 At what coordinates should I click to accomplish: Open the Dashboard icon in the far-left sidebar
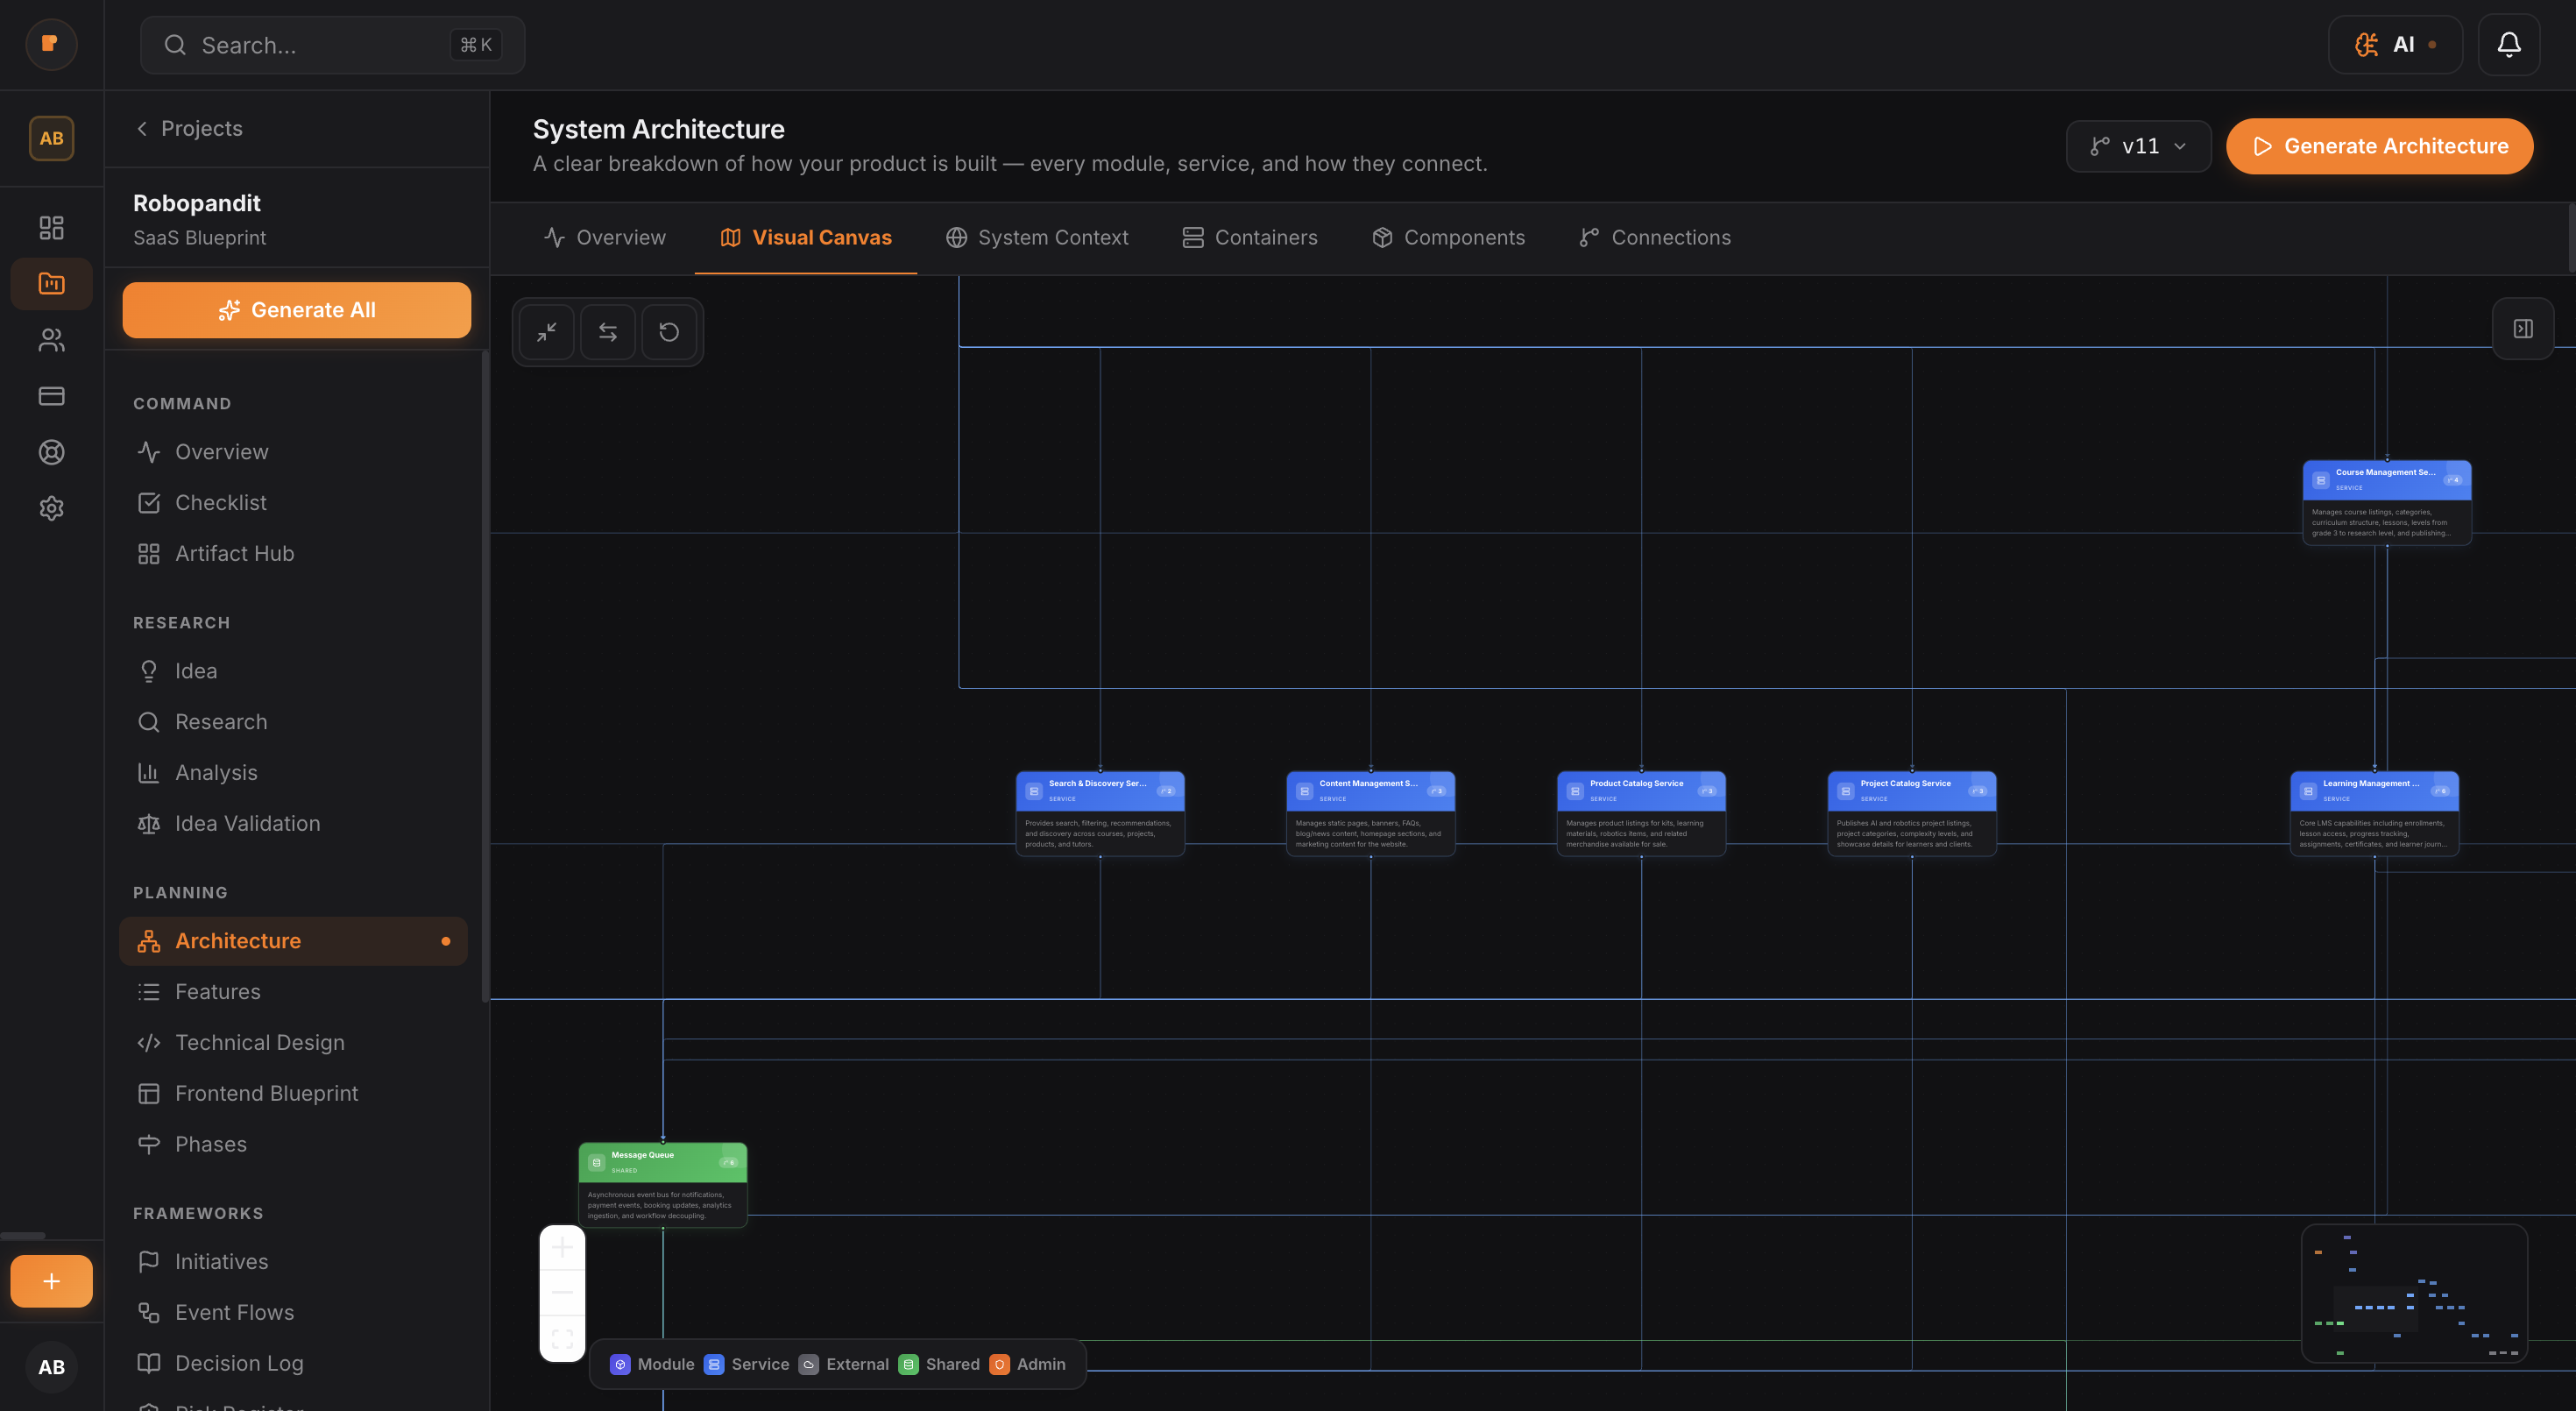pyautogui.click(x=52, y=228)
